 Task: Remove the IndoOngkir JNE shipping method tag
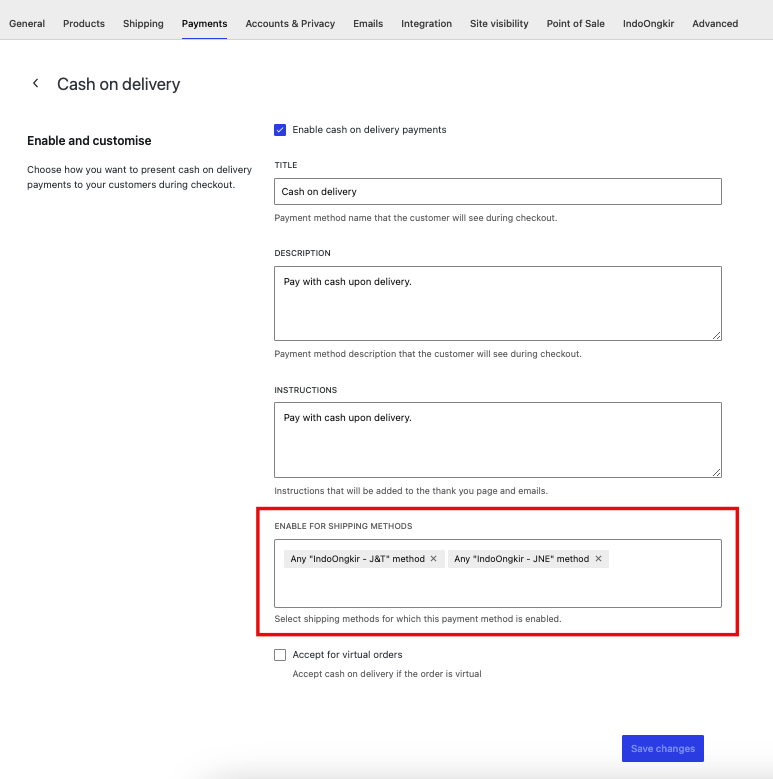599,559
